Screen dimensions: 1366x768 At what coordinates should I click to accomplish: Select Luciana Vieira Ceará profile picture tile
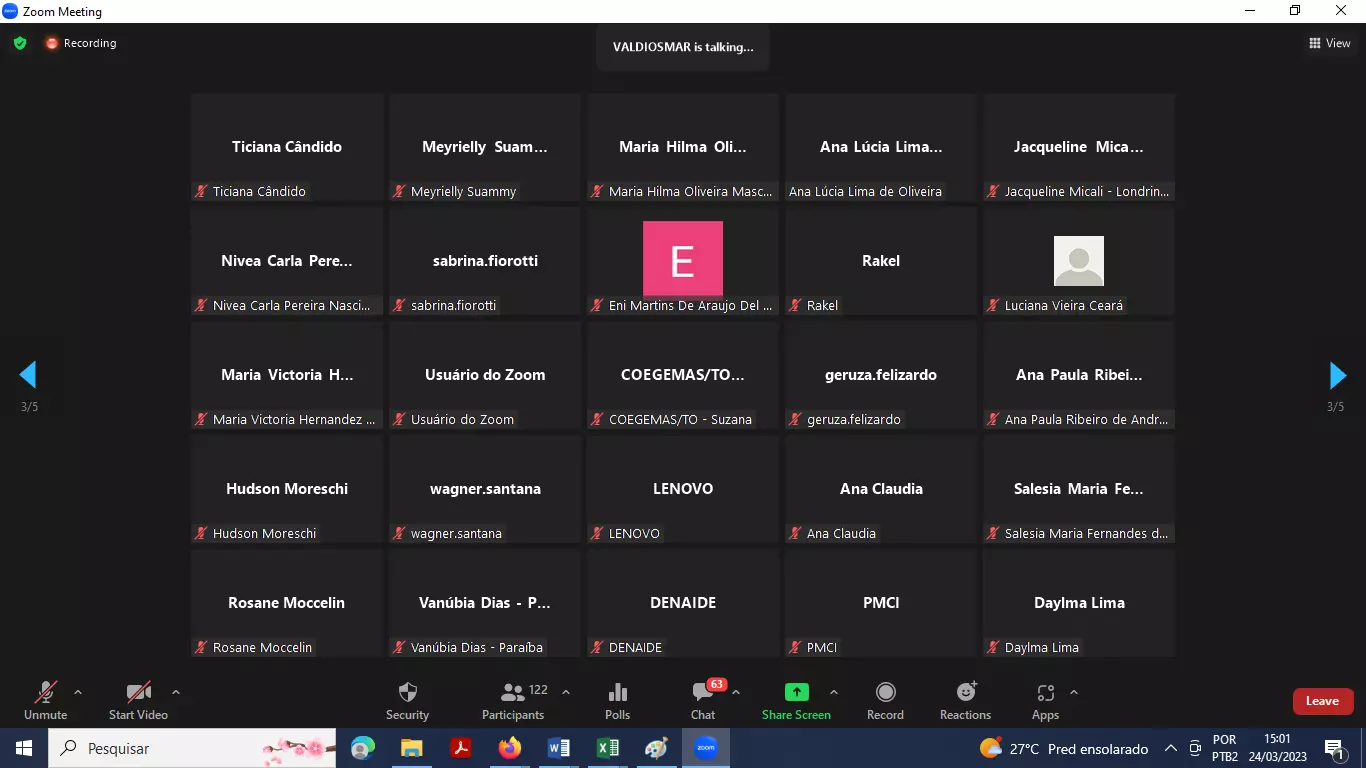[1079, 261]
